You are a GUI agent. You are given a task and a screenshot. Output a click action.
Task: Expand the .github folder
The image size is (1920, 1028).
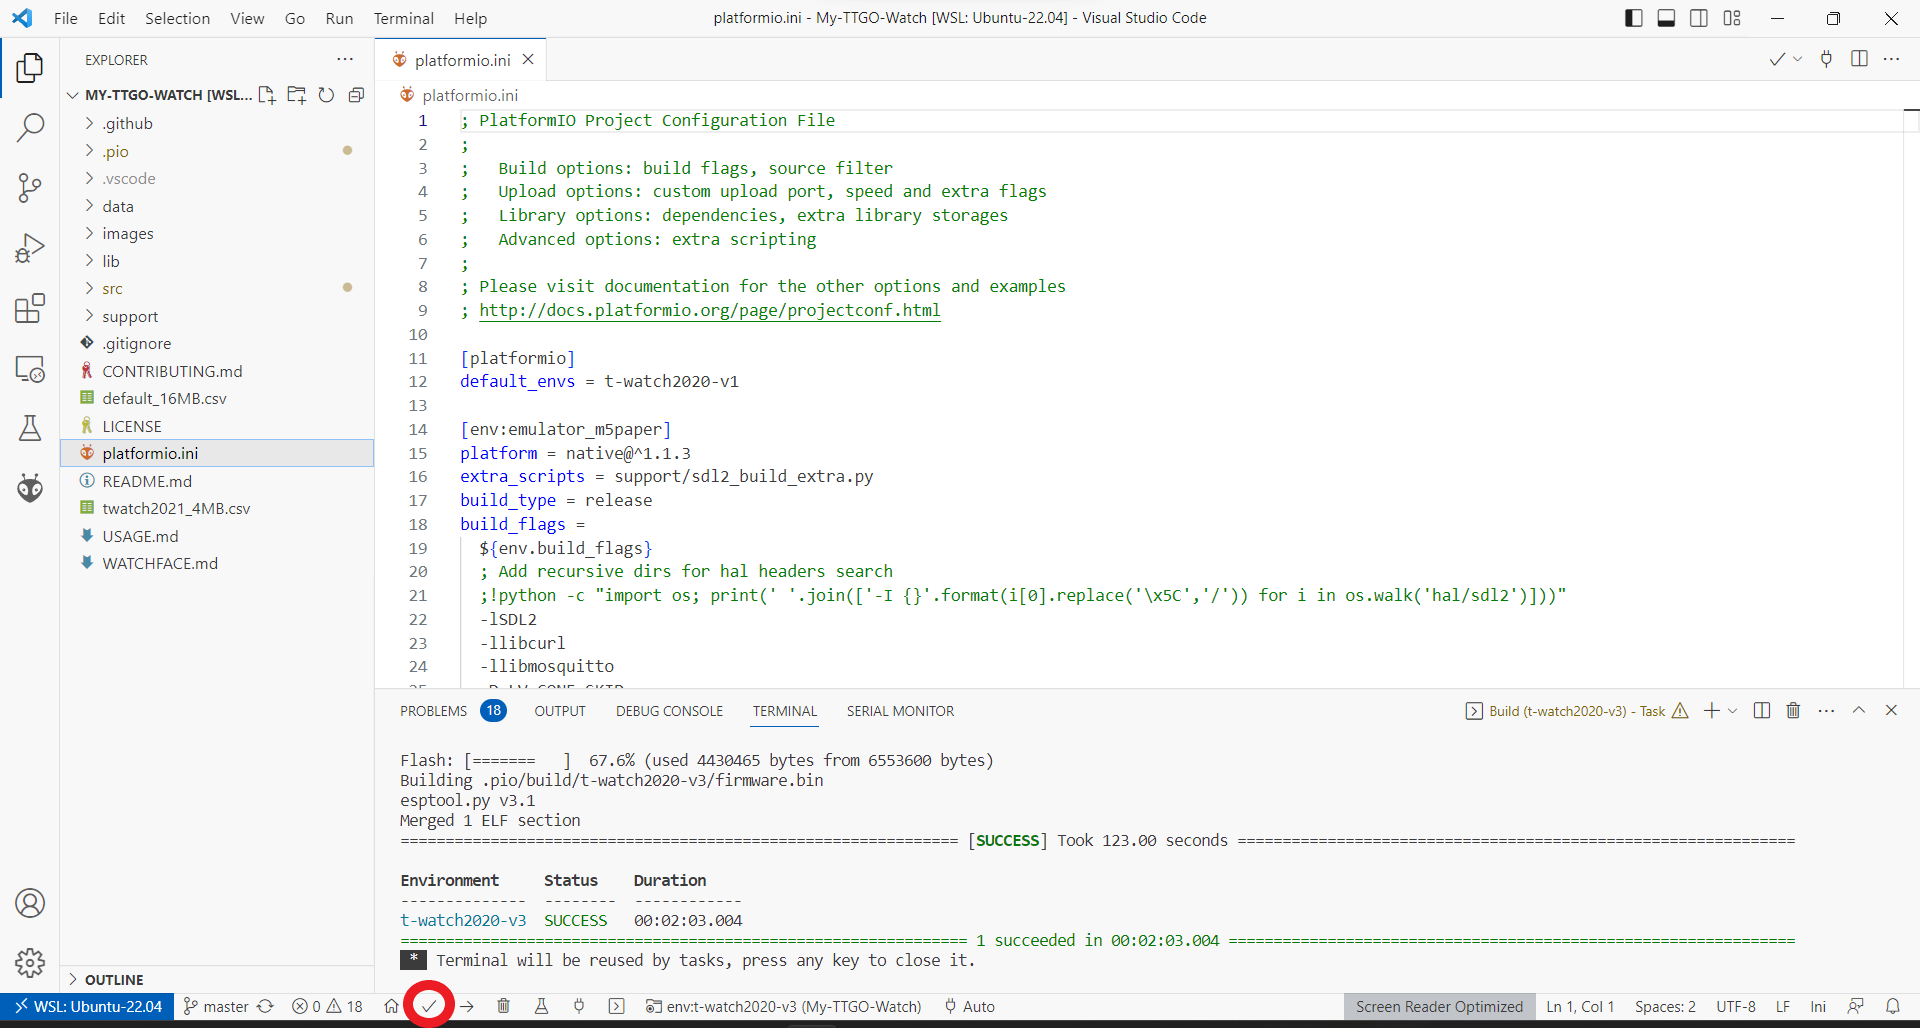pyautogui.click(x=216, y=123)
